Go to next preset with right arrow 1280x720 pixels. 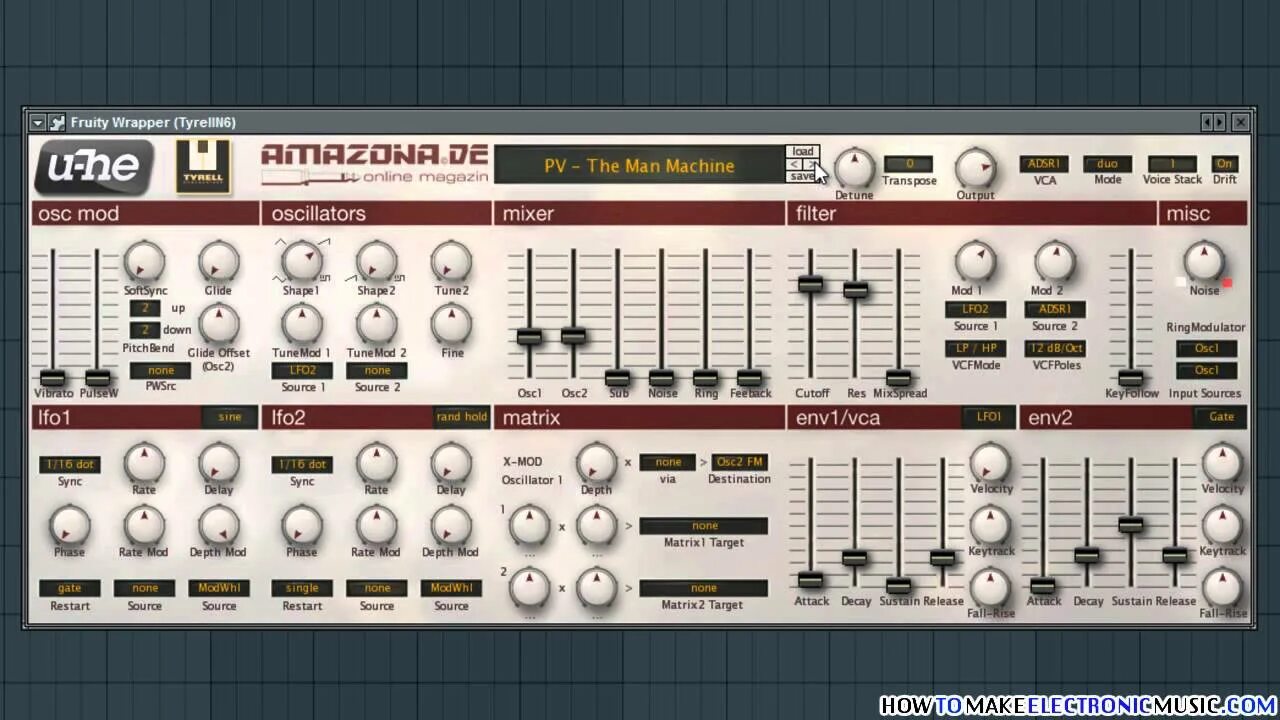pyautogui.click(x=811, y=164)
